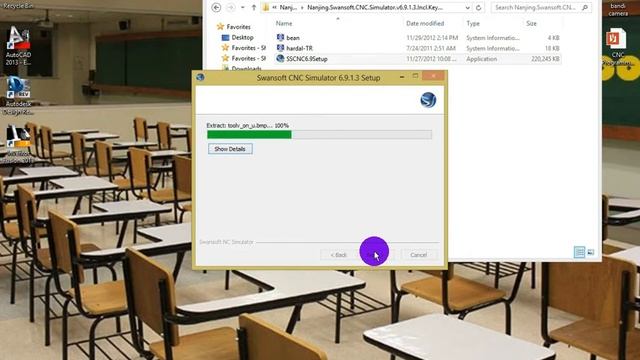Image resolution: width=640 pixels, height=360 pixels.
Task: Open recent locations dropdown arrow in Explorer
Action: tap(242, 7)
